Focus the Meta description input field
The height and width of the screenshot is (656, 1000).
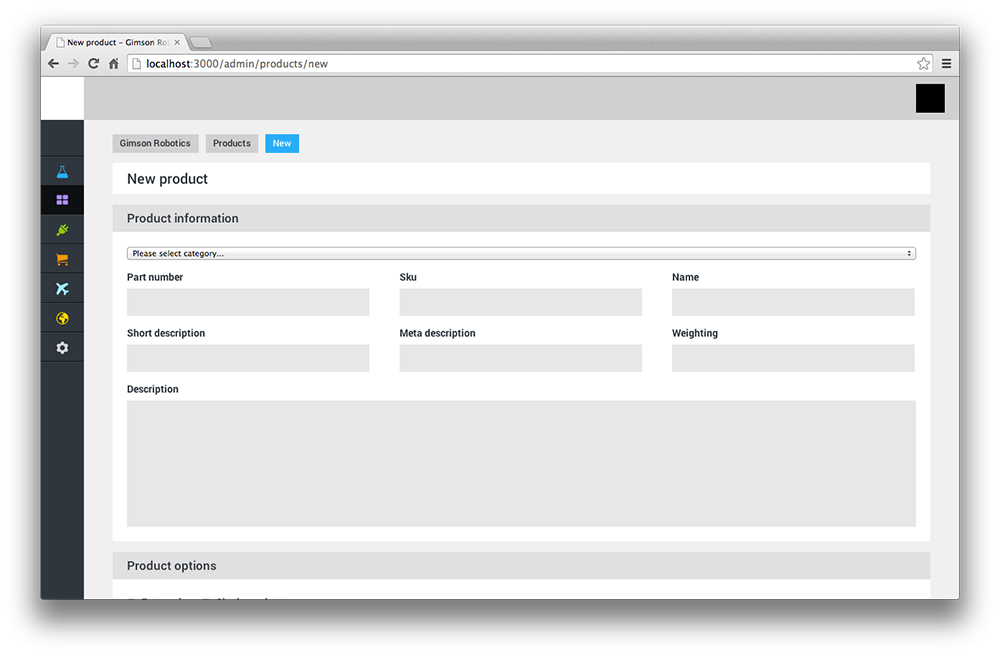520,358
